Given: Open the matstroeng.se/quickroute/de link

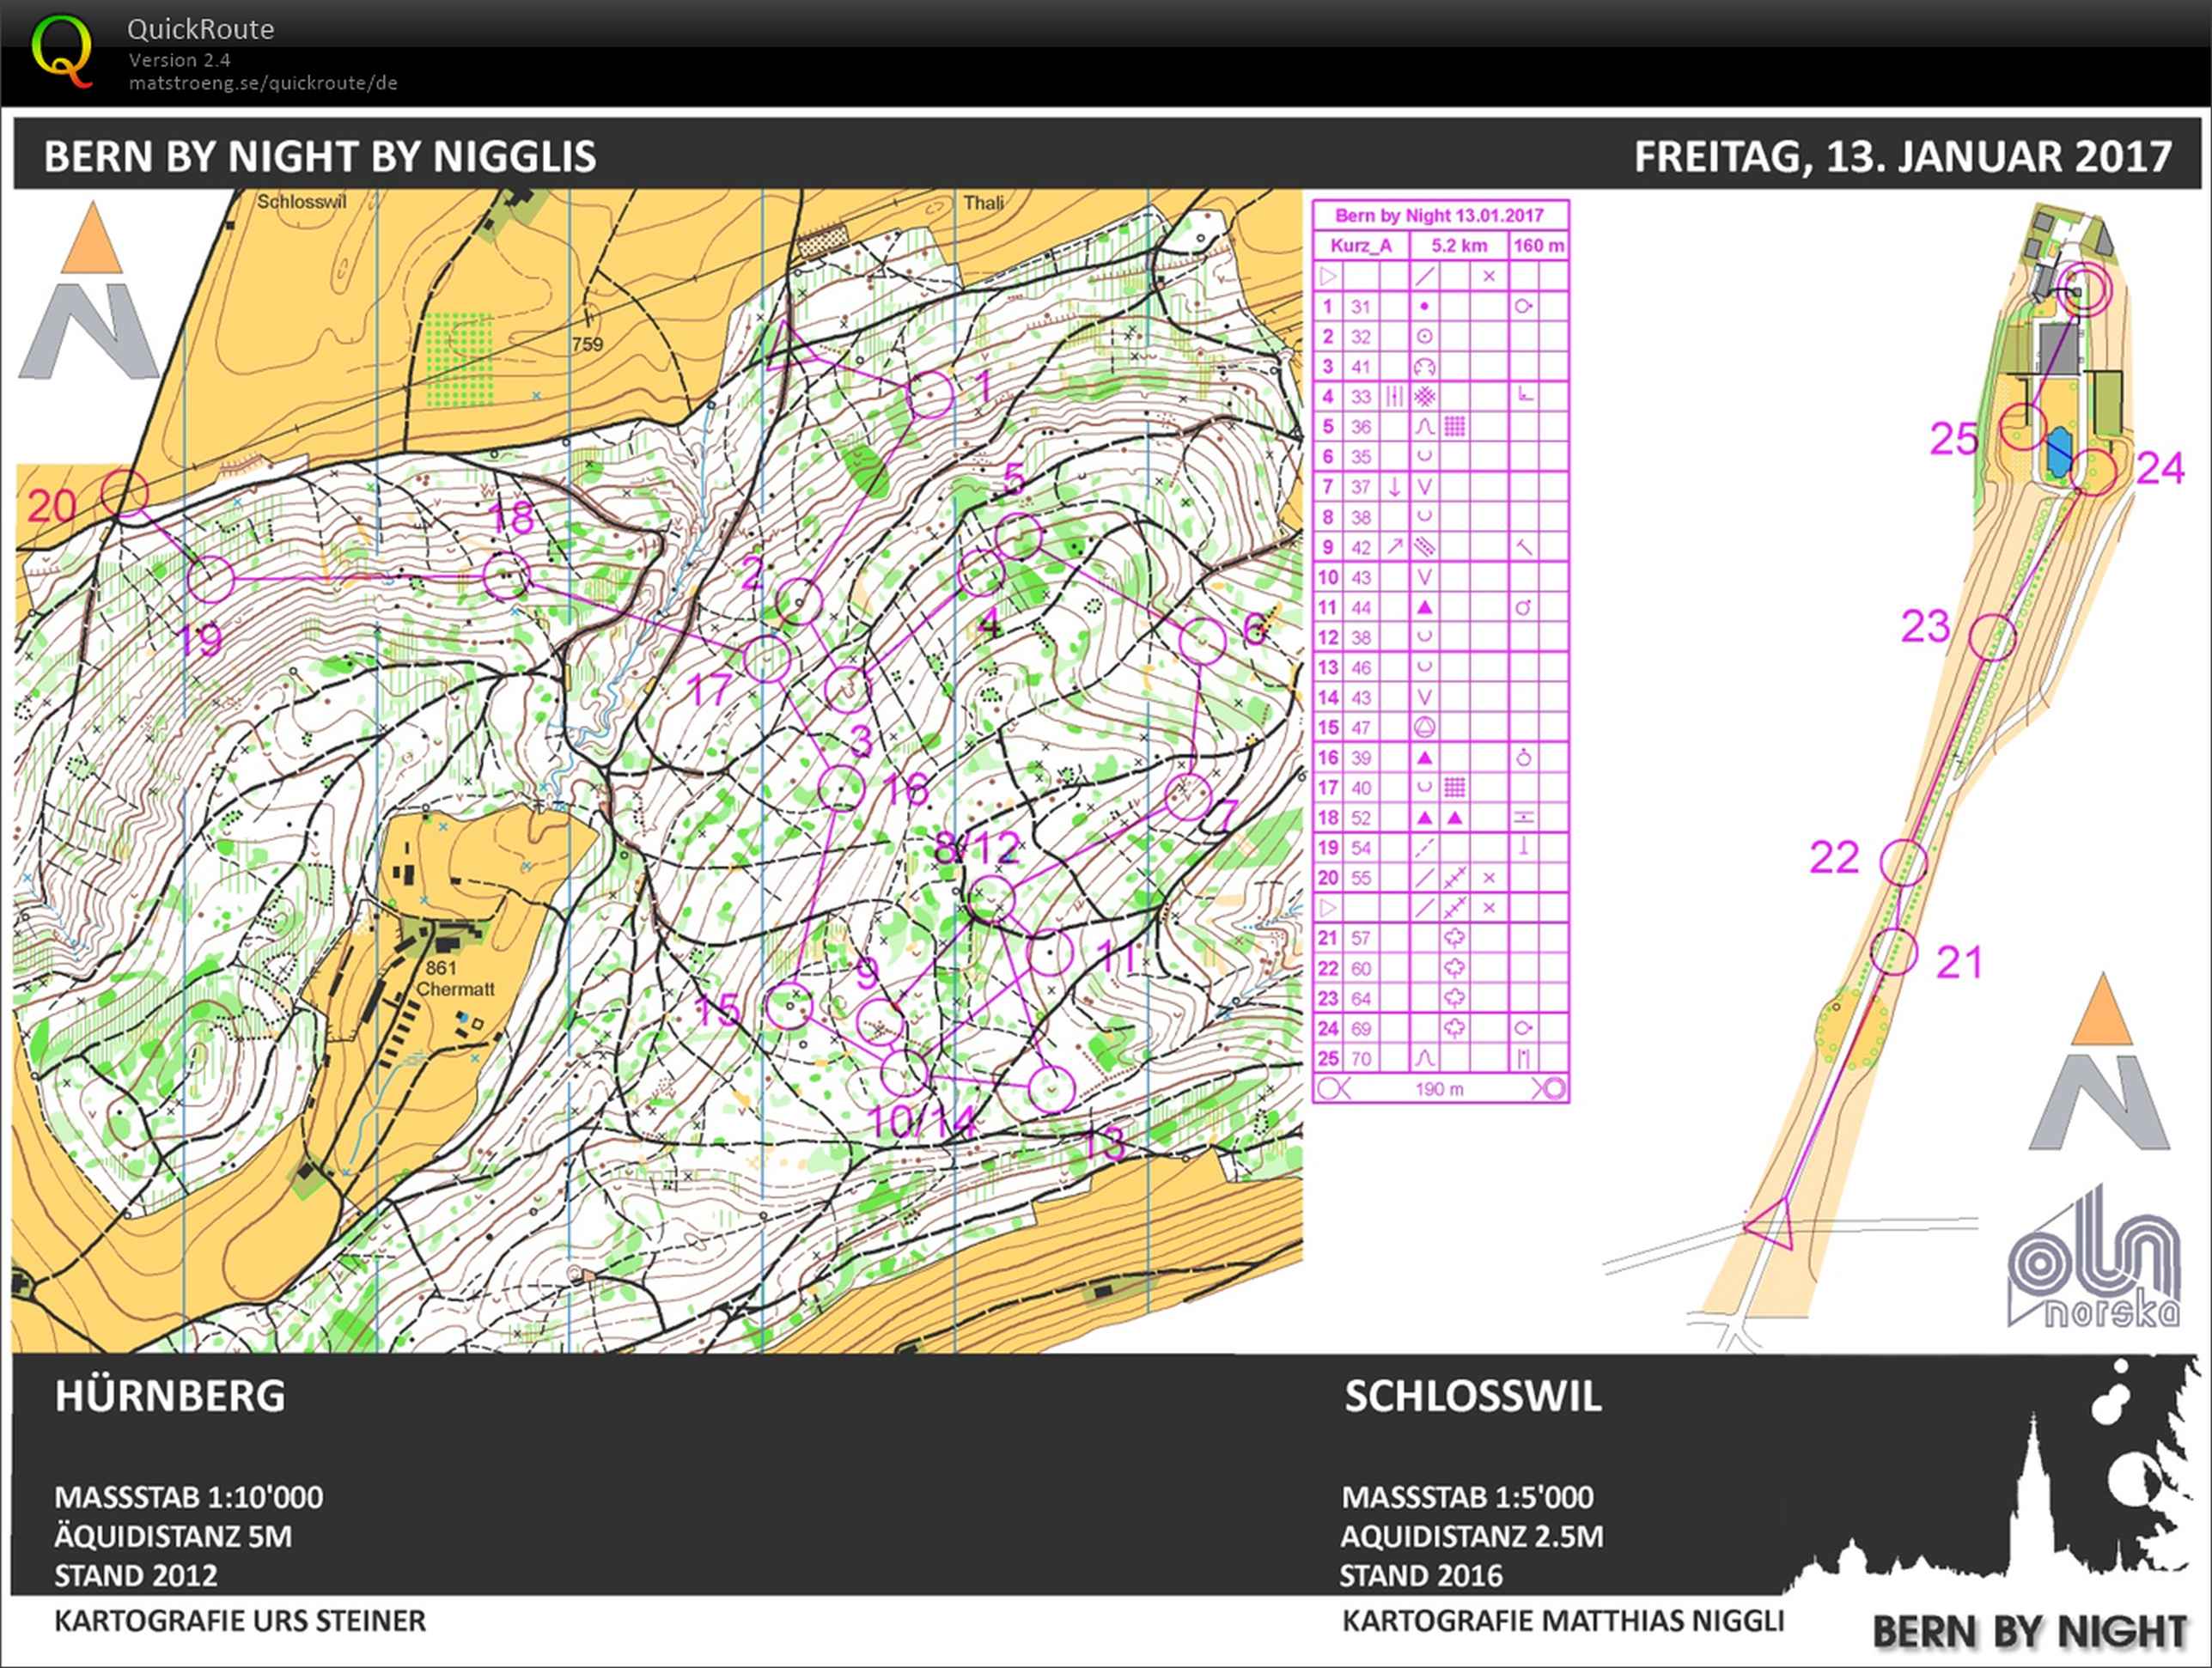Looking at the screenshot, I should pos(263,83).
